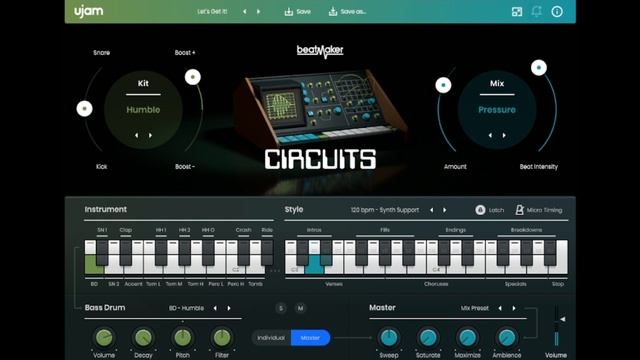Click the Ride black key
Image resolution: width=640 pixels, height=360 pixels.
pyautogui.click(x=267, y=252)
